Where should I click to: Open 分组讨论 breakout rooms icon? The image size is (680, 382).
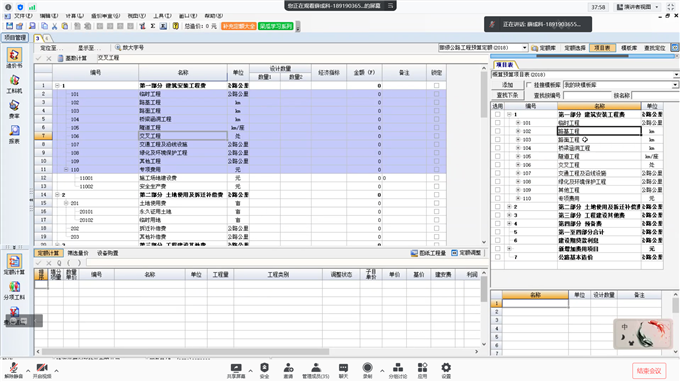[398, 370]
